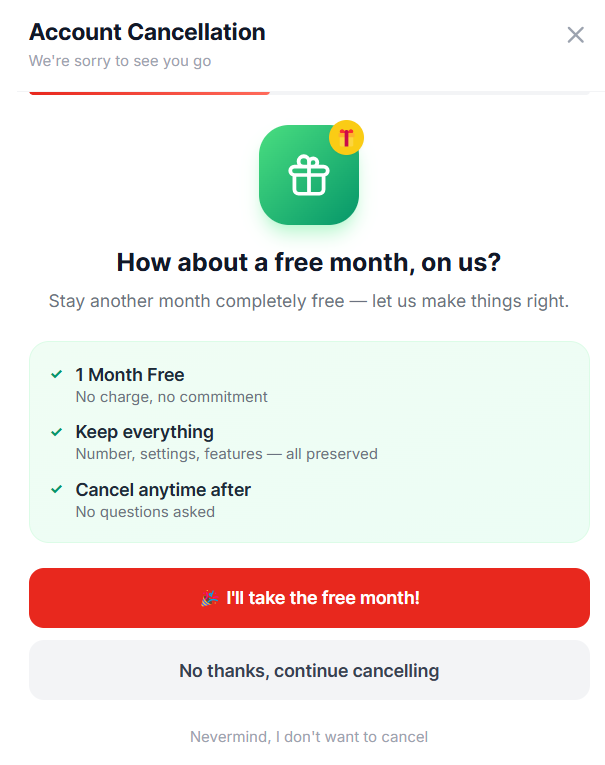Click checkmark beside Cancel anytime after
Image resolution: width=605 pixels, height=765 pixels.
tap(57, 490)
